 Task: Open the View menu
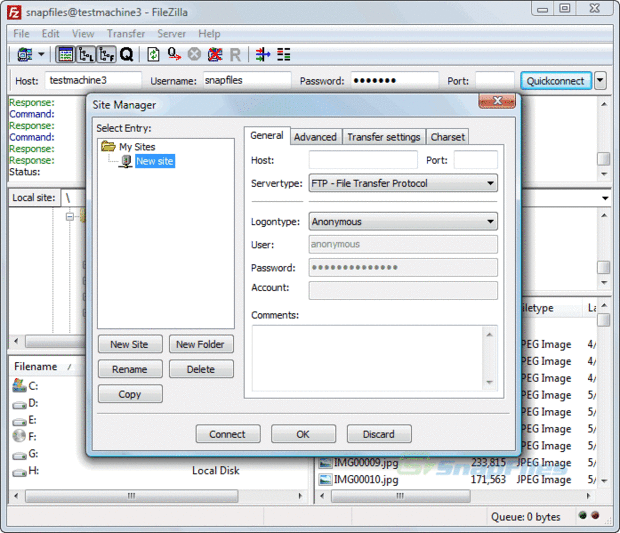pos(83,34)
